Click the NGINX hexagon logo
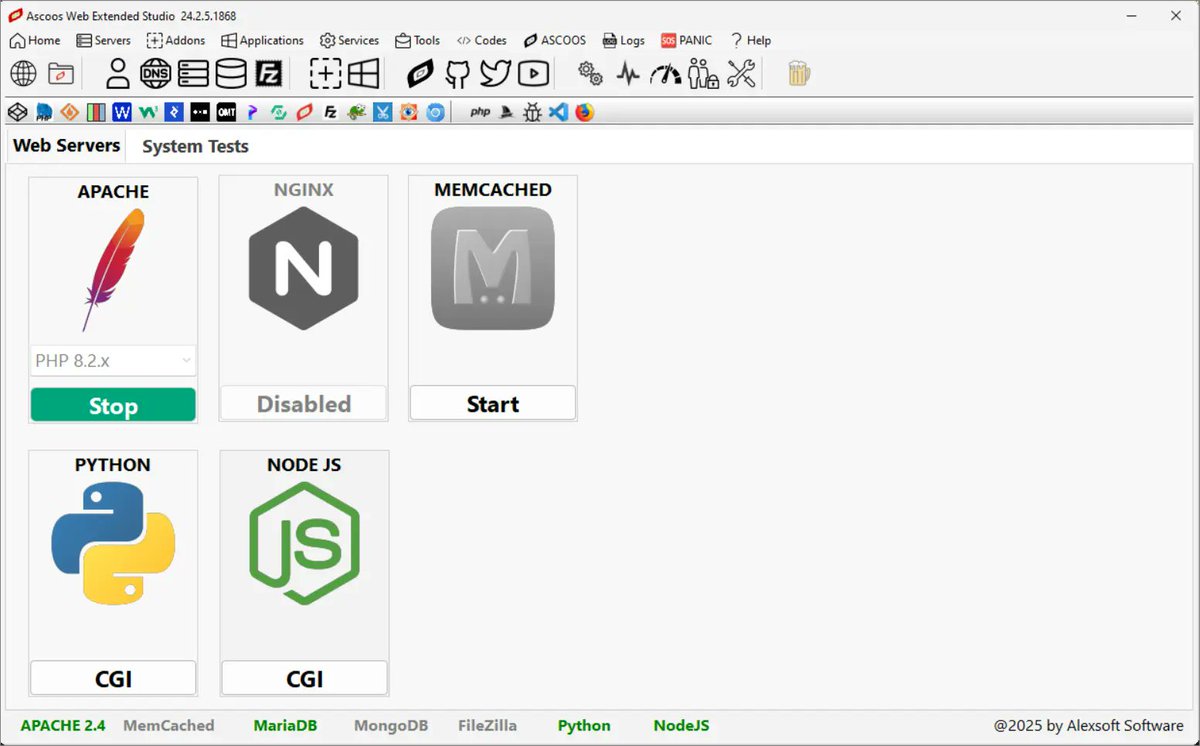Screen dimensions: 1200x746 (x=303, y=267)
